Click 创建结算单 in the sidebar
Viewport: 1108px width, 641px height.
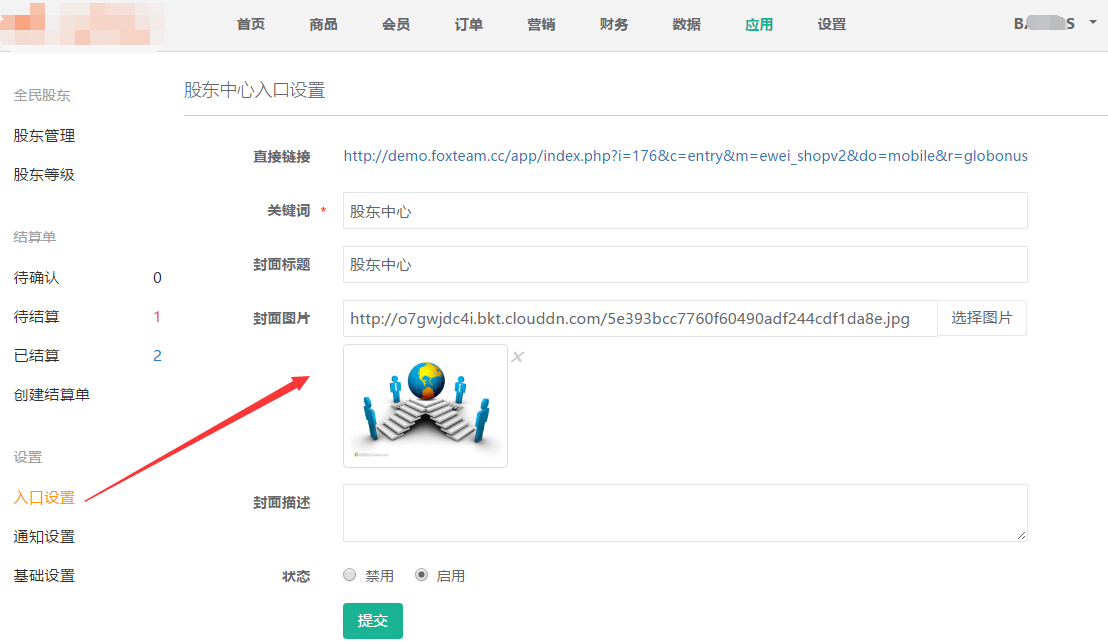(52, 395)
